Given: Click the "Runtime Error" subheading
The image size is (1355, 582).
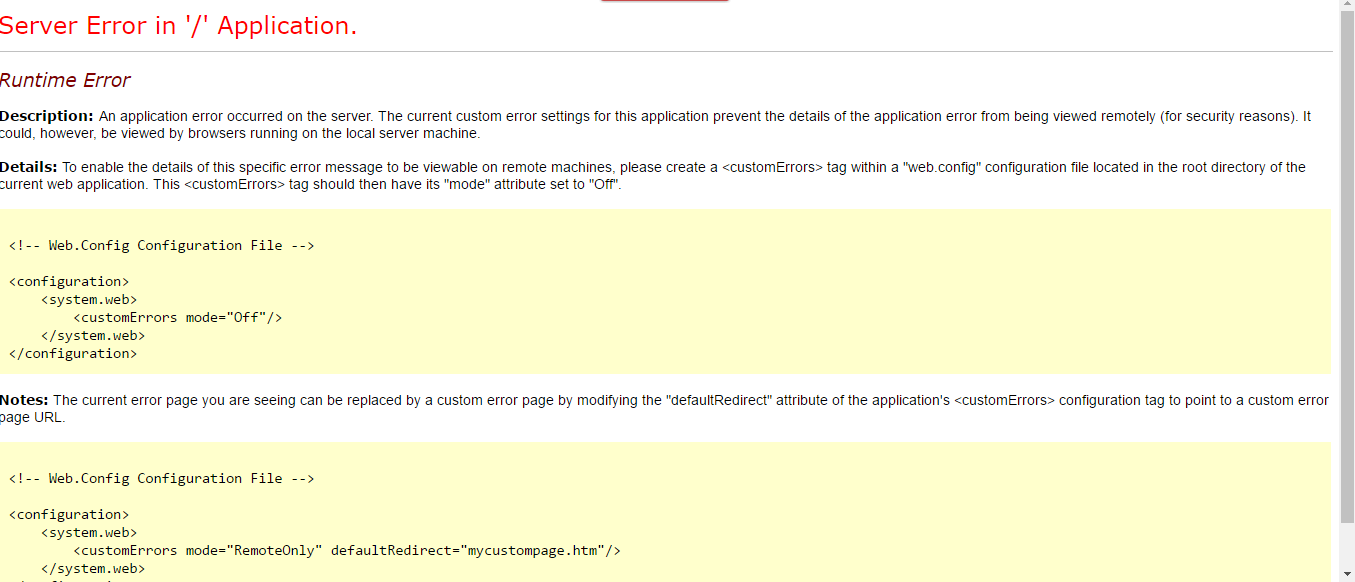Looking at the screenshot, I should (65, 80).
